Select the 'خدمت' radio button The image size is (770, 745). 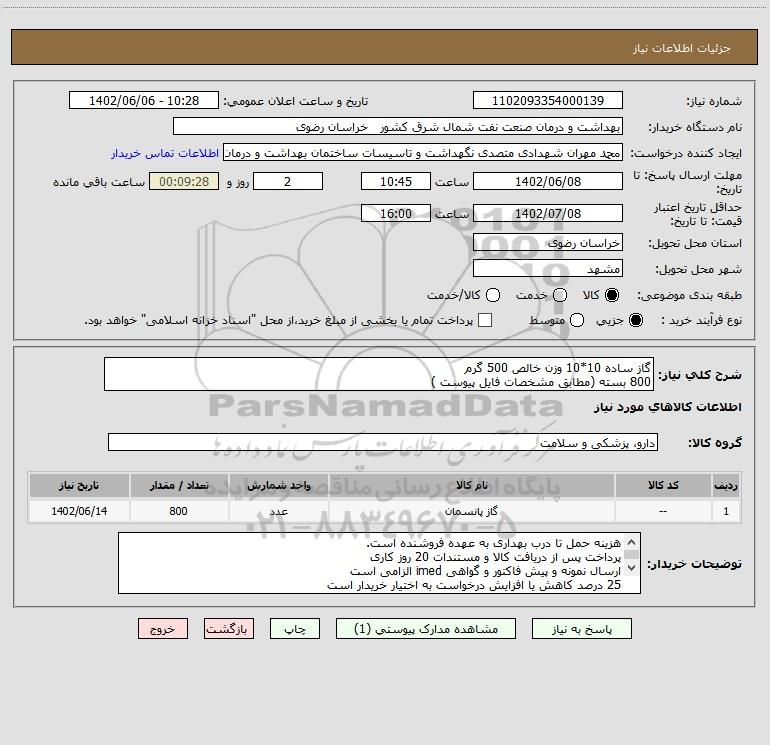coord(560,295)
